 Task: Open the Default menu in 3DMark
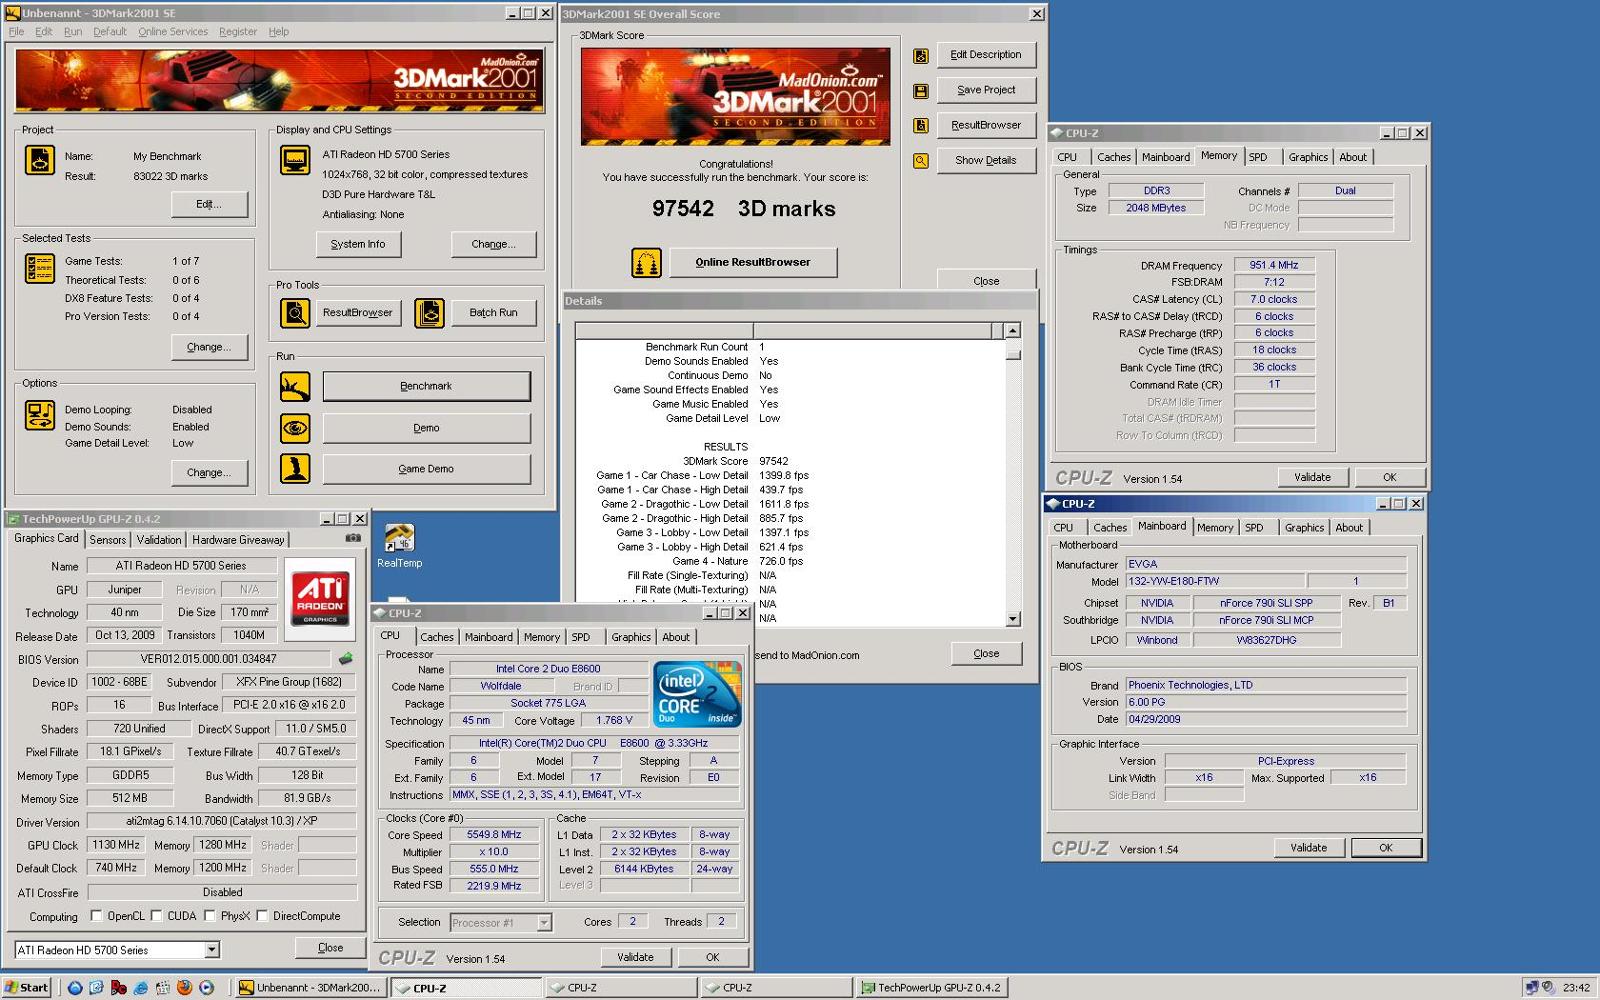click(110, 32)
